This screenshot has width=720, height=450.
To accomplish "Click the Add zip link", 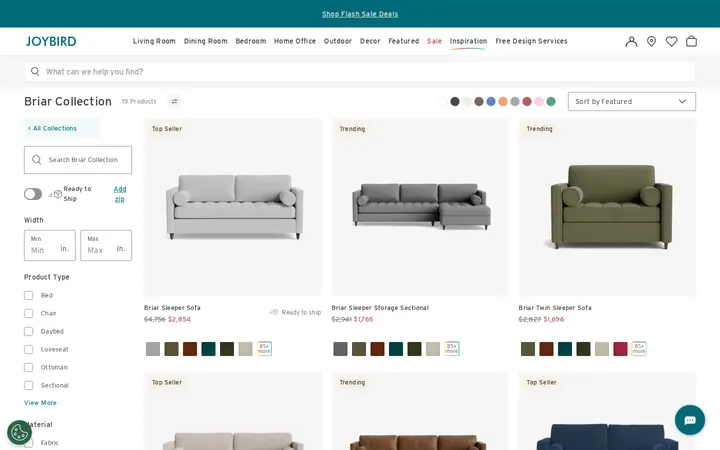I will (120, 194).
